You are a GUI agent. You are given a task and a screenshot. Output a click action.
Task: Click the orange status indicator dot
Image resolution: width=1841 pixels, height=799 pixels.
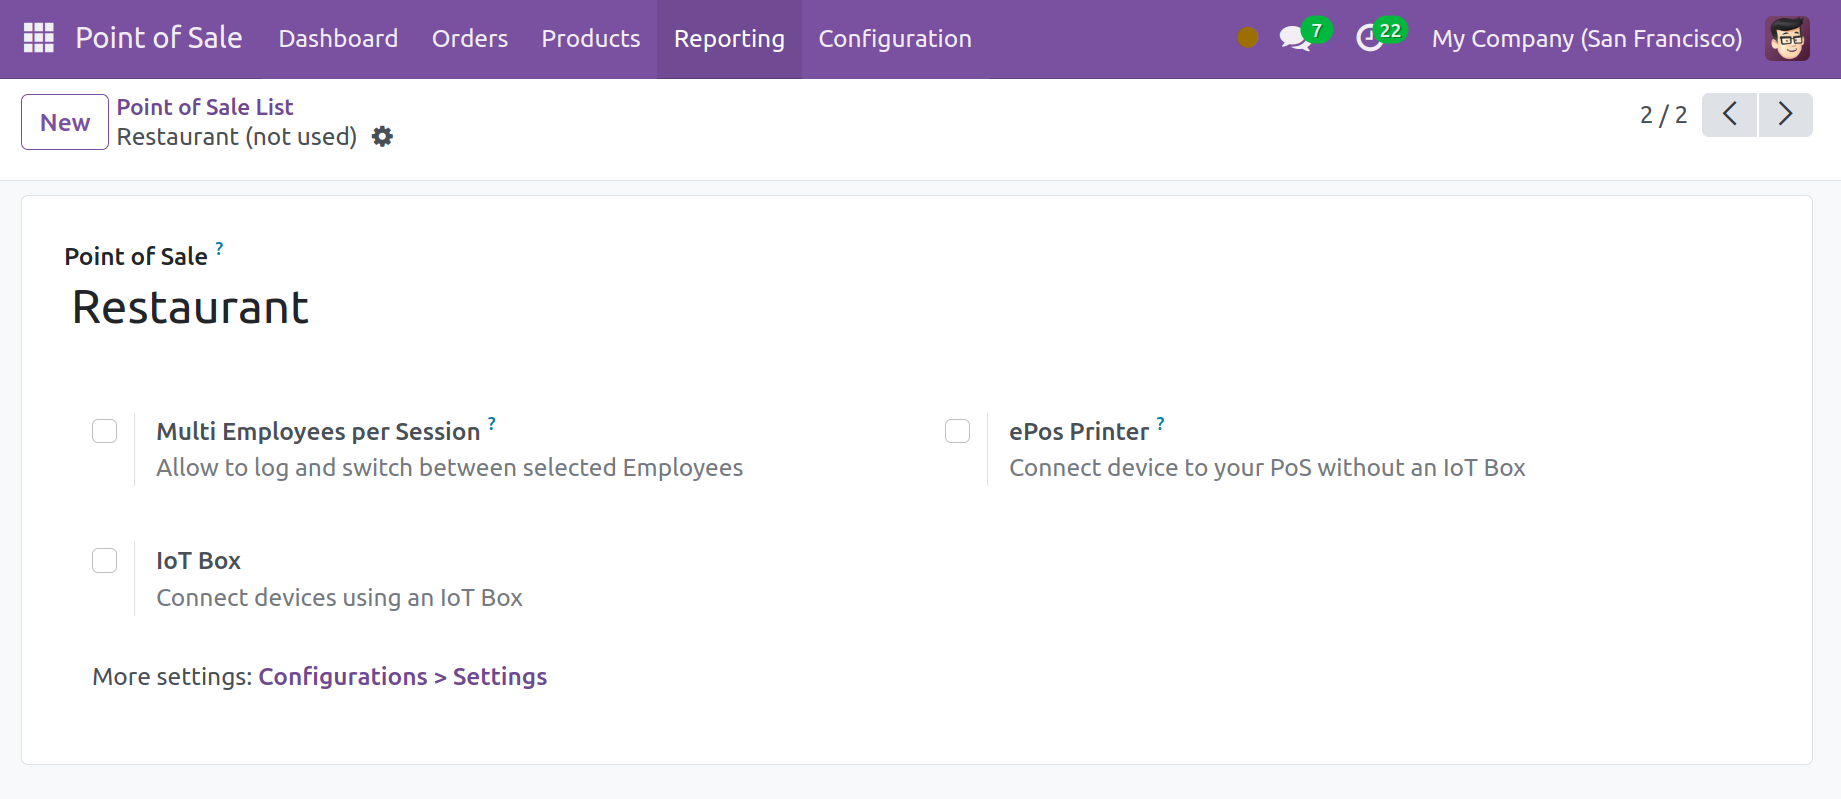pos(1247,38)
